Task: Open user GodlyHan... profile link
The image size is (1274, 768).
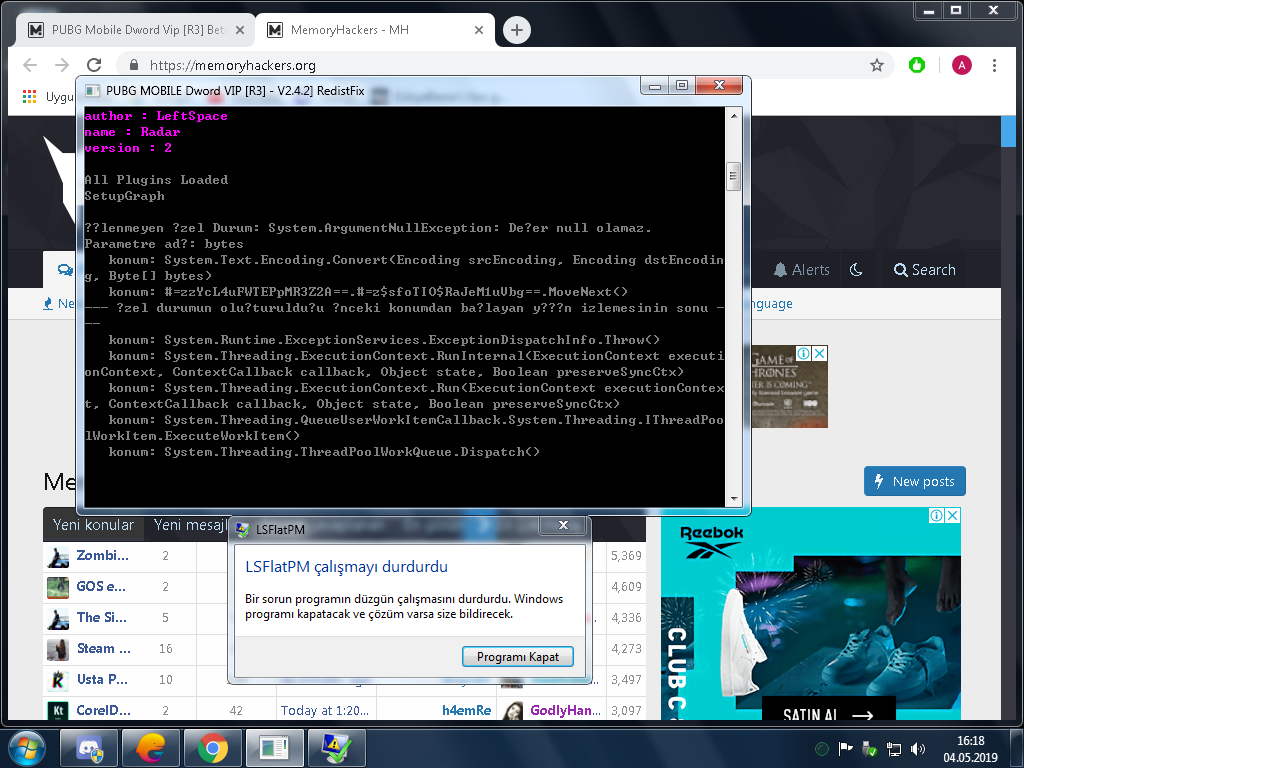Action: point(565,710)
